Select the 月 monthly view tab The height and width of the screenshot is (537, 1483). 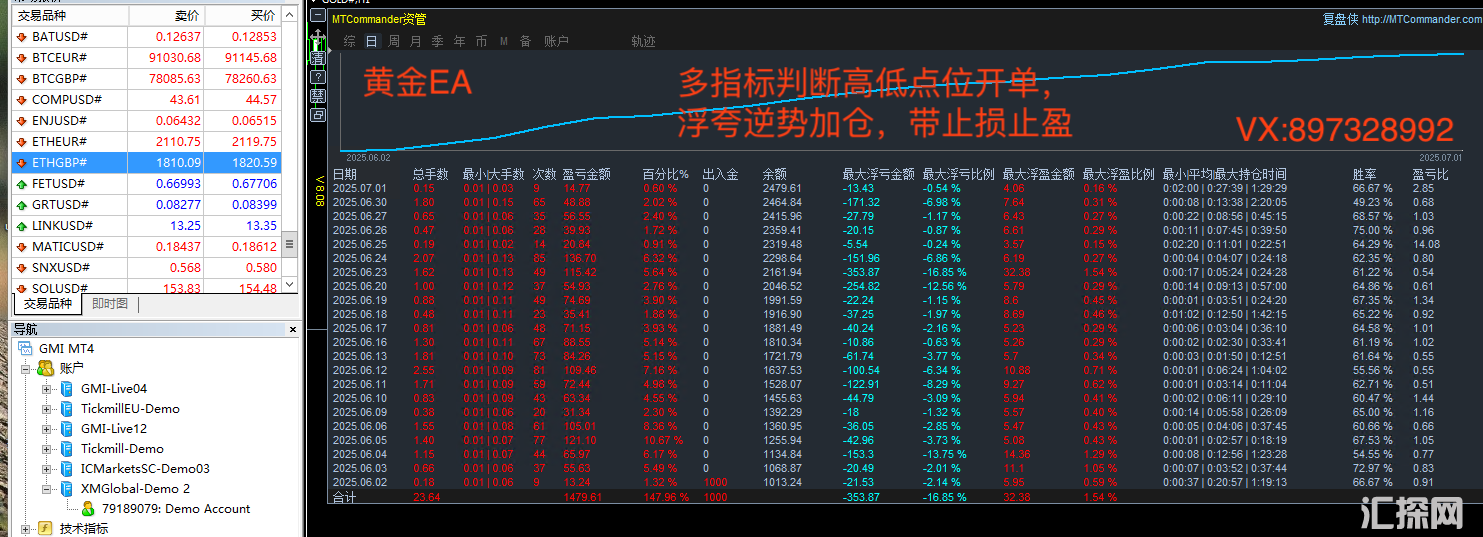(x=416, y=41)
